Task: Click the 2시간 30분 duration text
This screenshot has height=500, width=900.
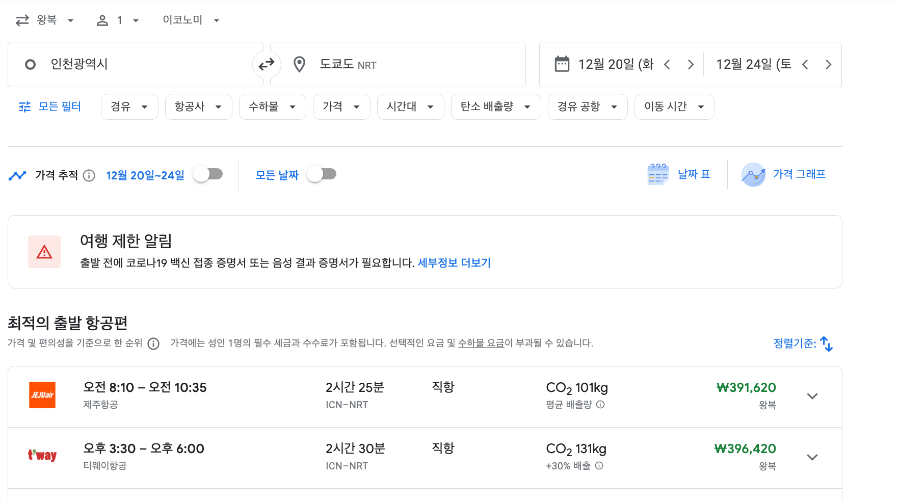Action: pyautogui.click(x=355, y=448)
